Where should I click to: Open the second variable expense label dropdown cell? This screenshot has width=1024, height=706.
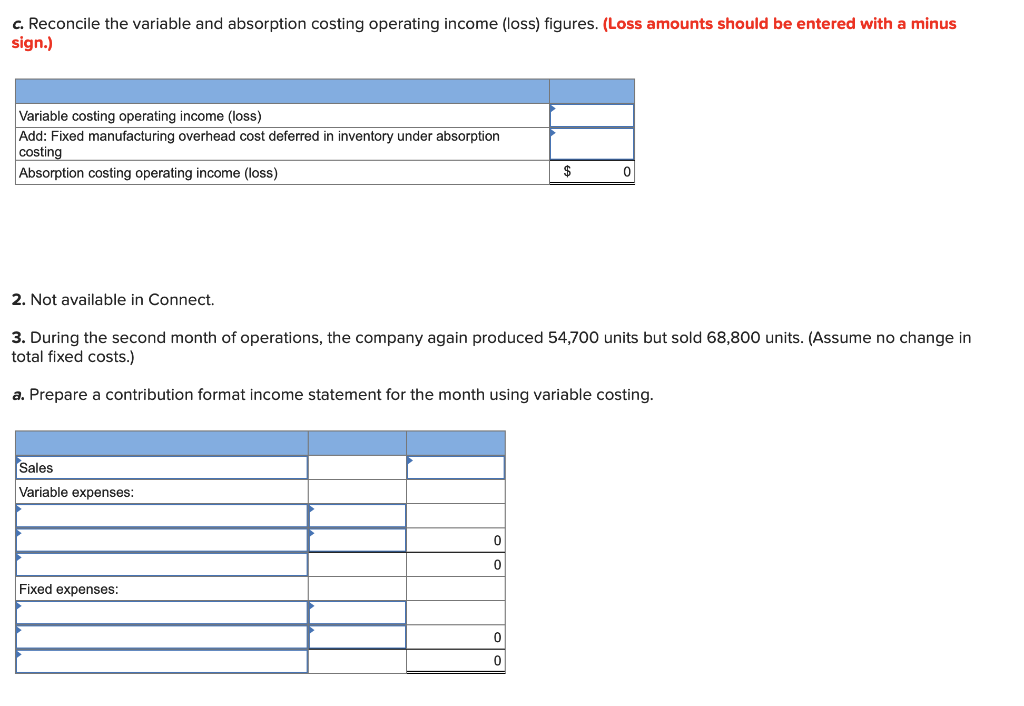(160, 539)
